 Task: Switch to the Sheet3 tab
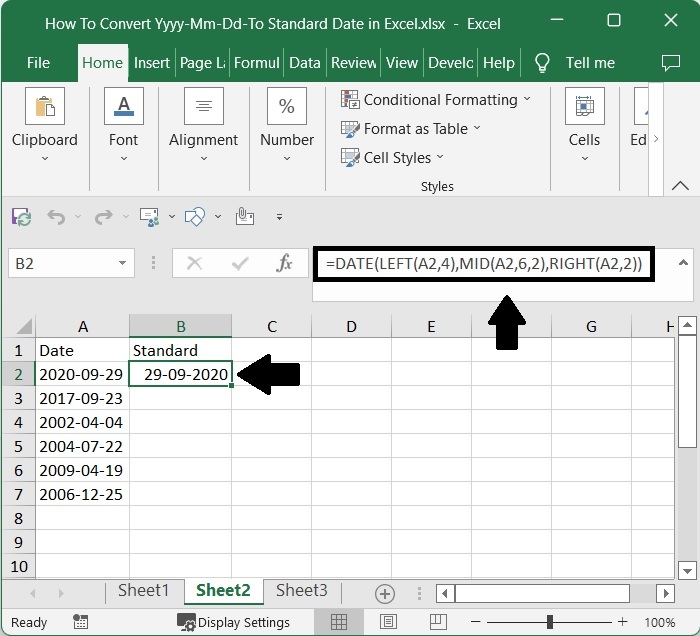coord(301,591)
